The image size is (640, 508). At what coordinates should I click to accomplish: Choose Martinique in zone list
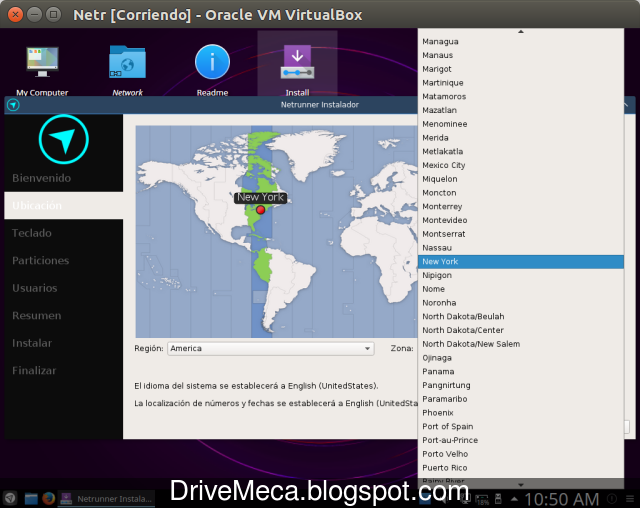click(521, 83)
